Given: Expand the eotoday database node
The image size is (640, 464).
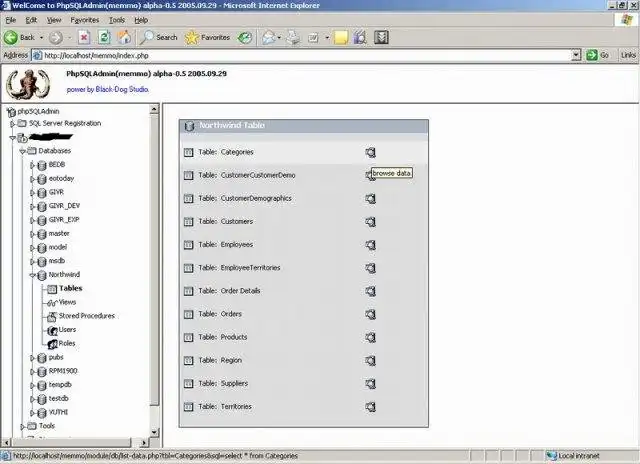Looking at the screenshot, I should [x=32, y=179].
